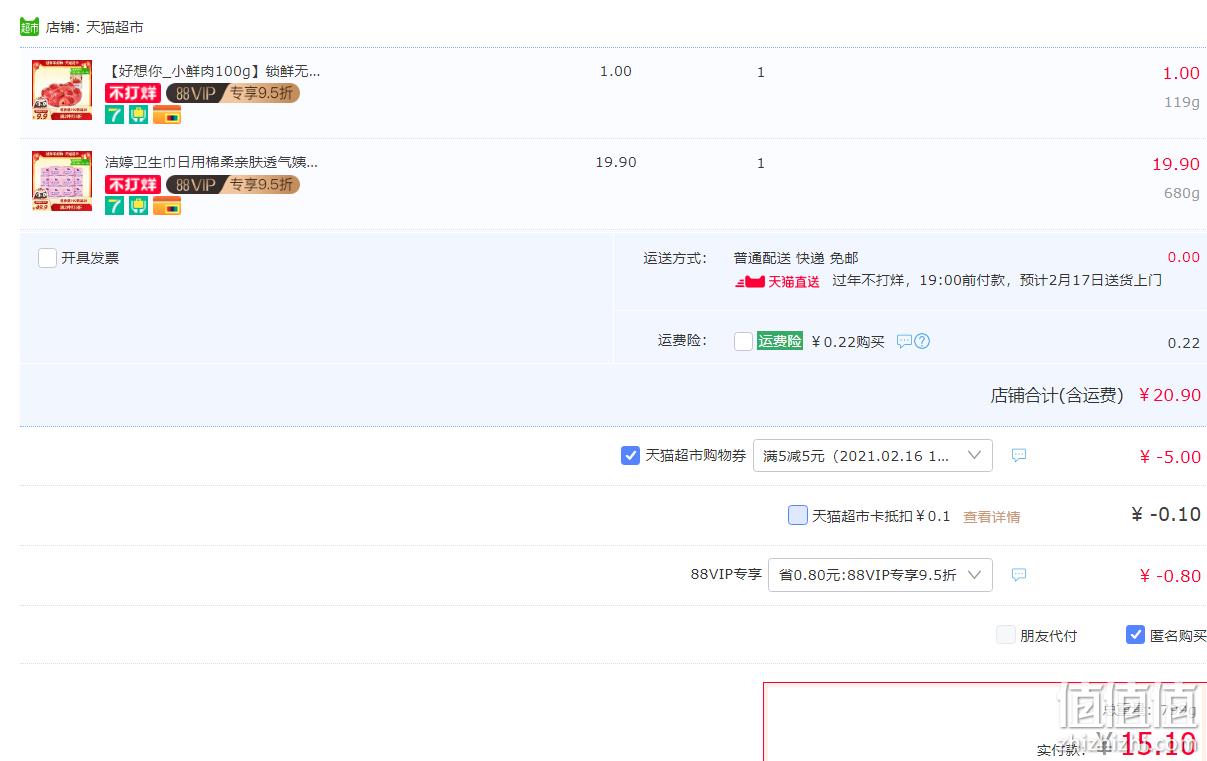Tick the 运费险 shipping insurance checkbox
Screen dimensions: 1207x761
pyautogui.click(x=743, y=341)
